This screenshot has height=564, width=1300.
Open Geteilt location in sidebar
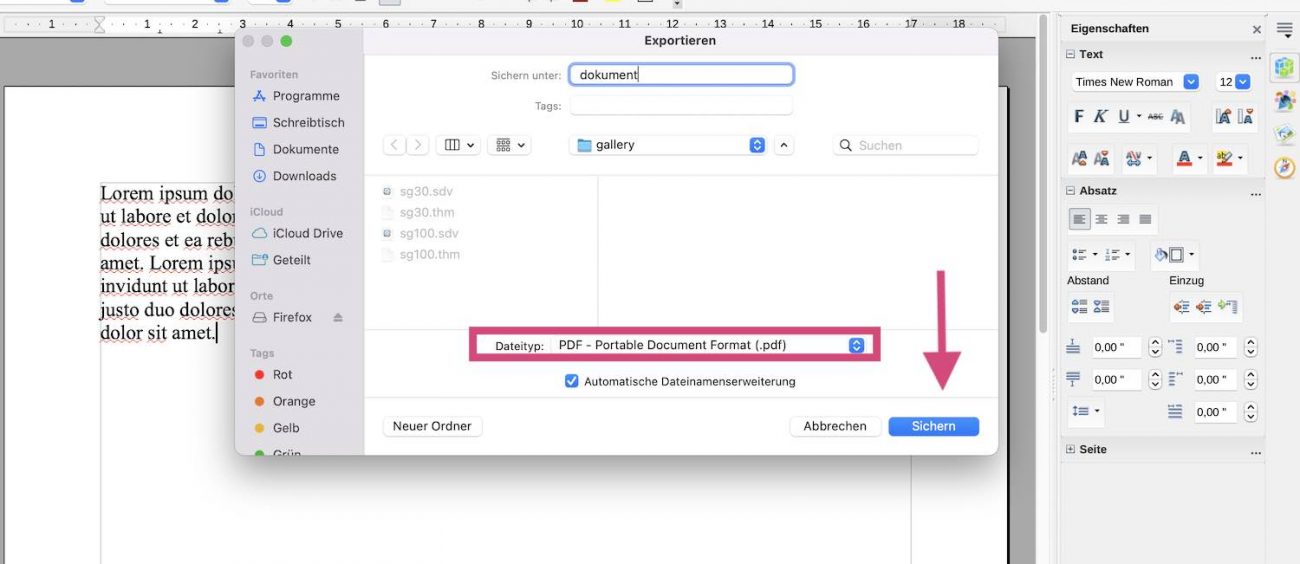click(x=282, y=260)
